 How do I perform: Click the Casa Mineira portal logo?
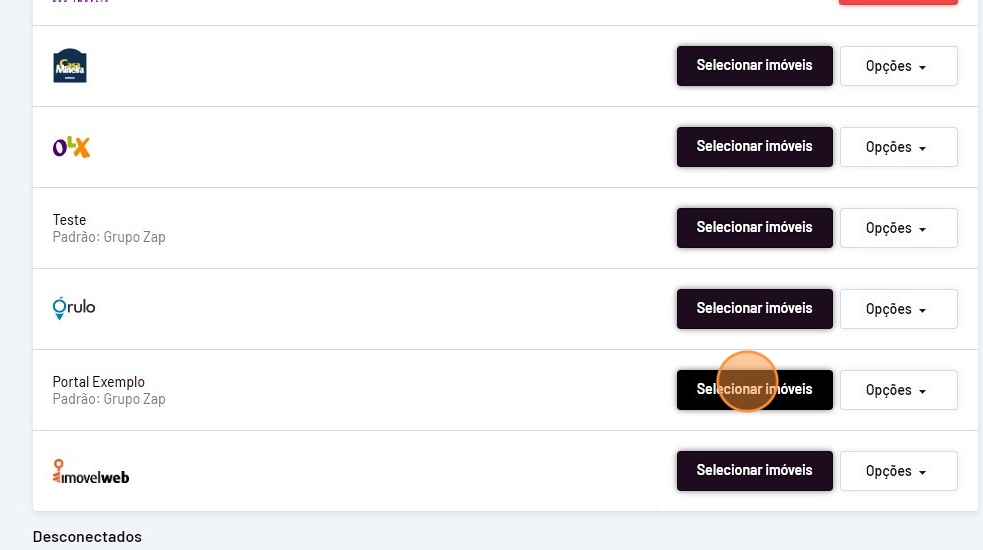click(x=70, y=66)
